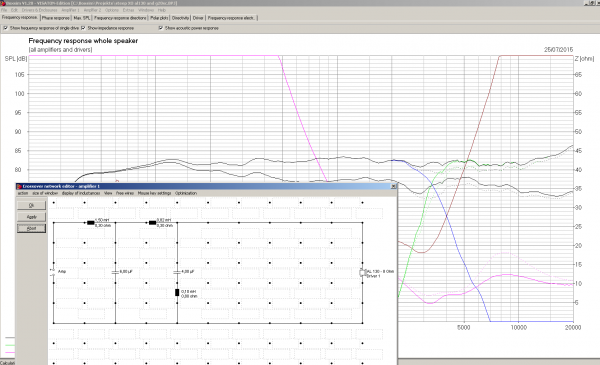Open the Drivers & Enclosures menu
Viewport: 600px width, 365px height.
[39, 10]
